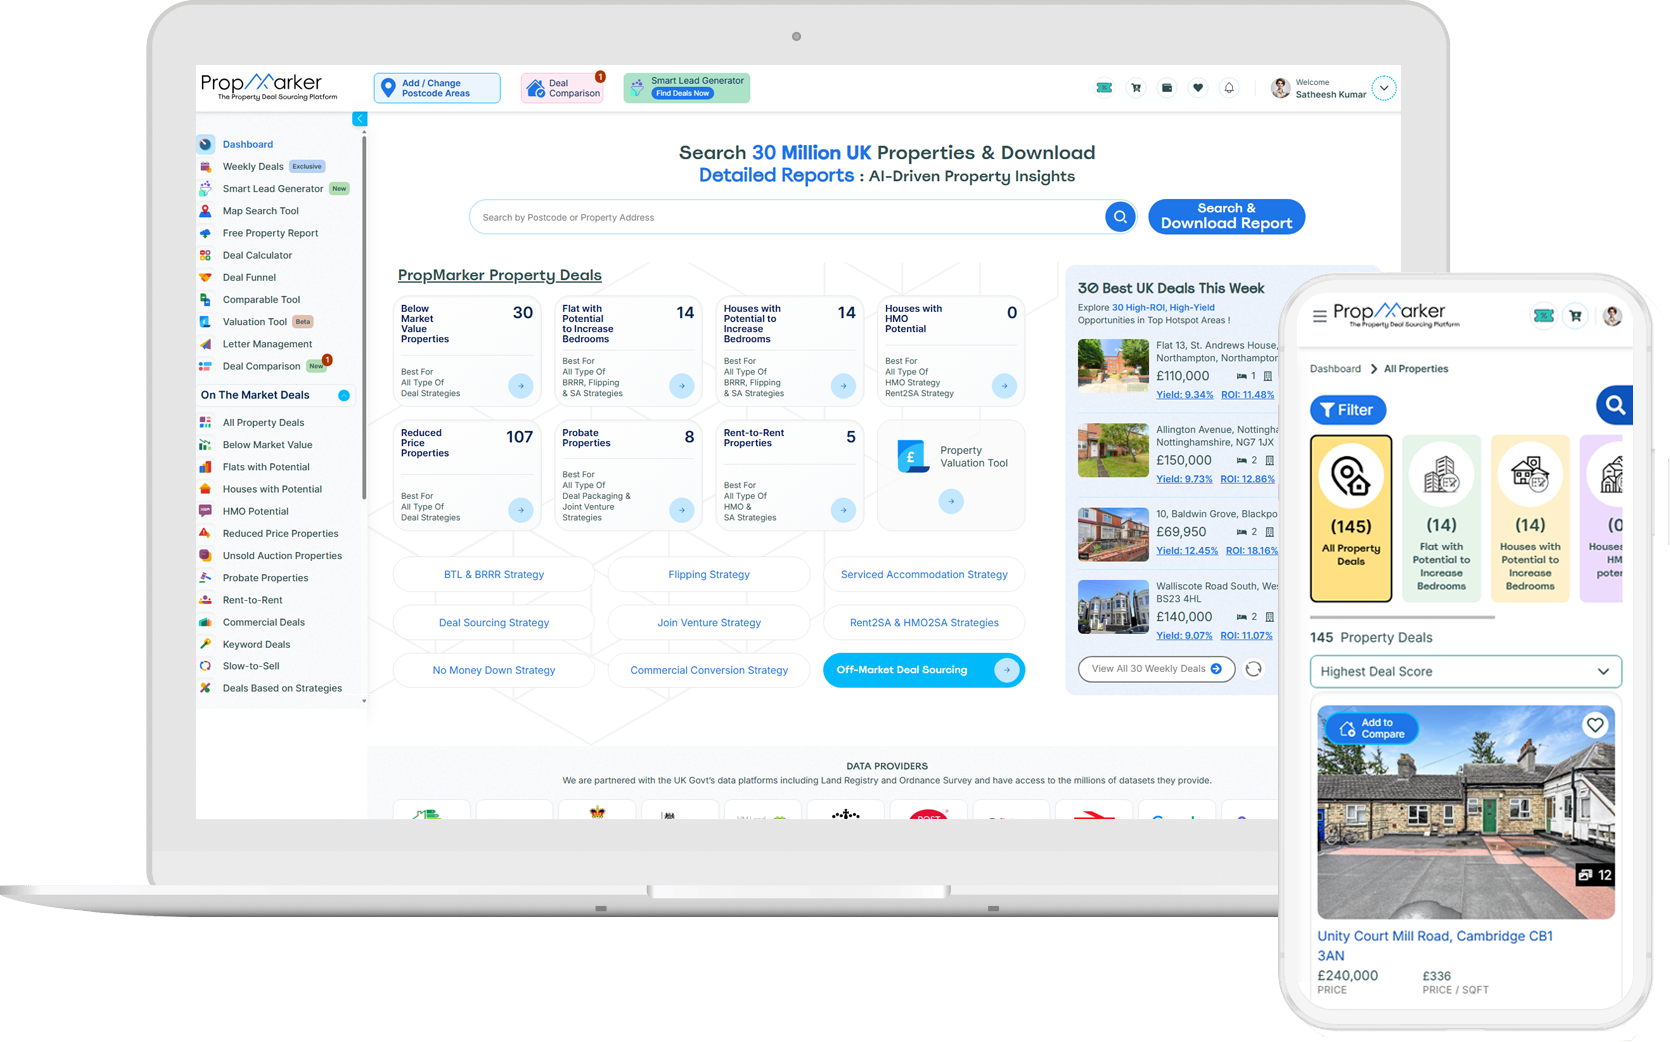Viewport: 1670px width, 1042px height.
Task: Collapse the sidebar with the arrow toggle
Action: click(359, 119)
